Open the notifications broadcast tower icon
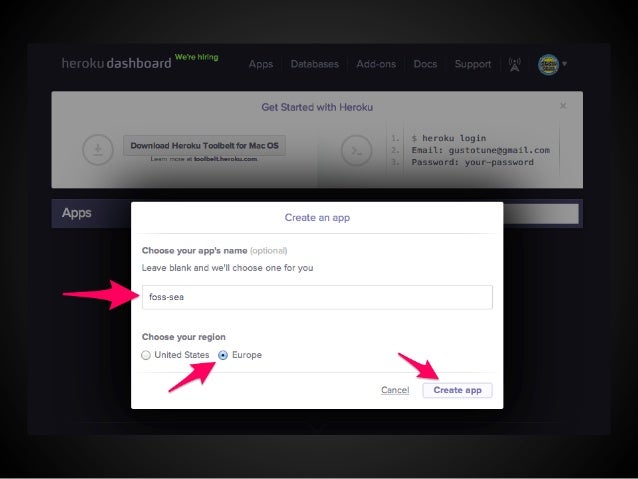 515,64
